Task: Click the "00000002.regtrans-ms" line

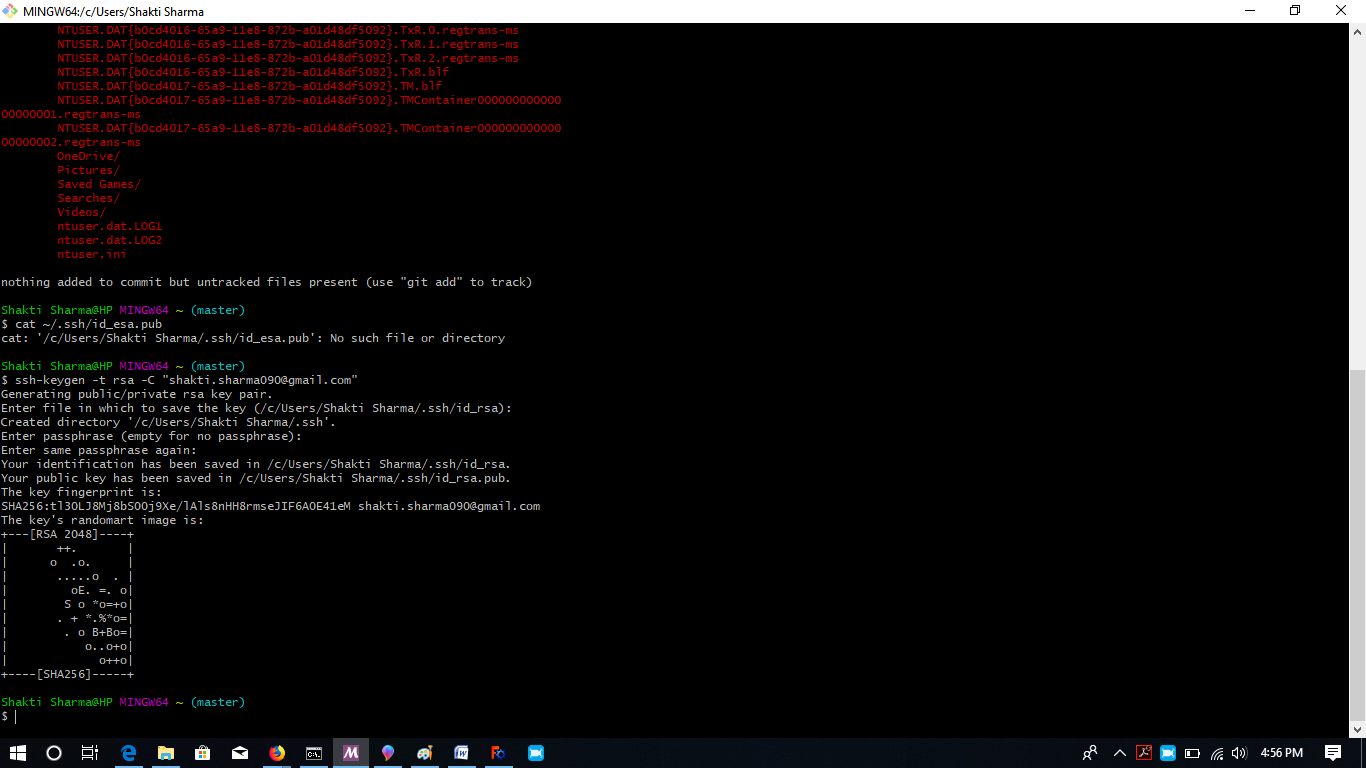Action: [71, 142]
